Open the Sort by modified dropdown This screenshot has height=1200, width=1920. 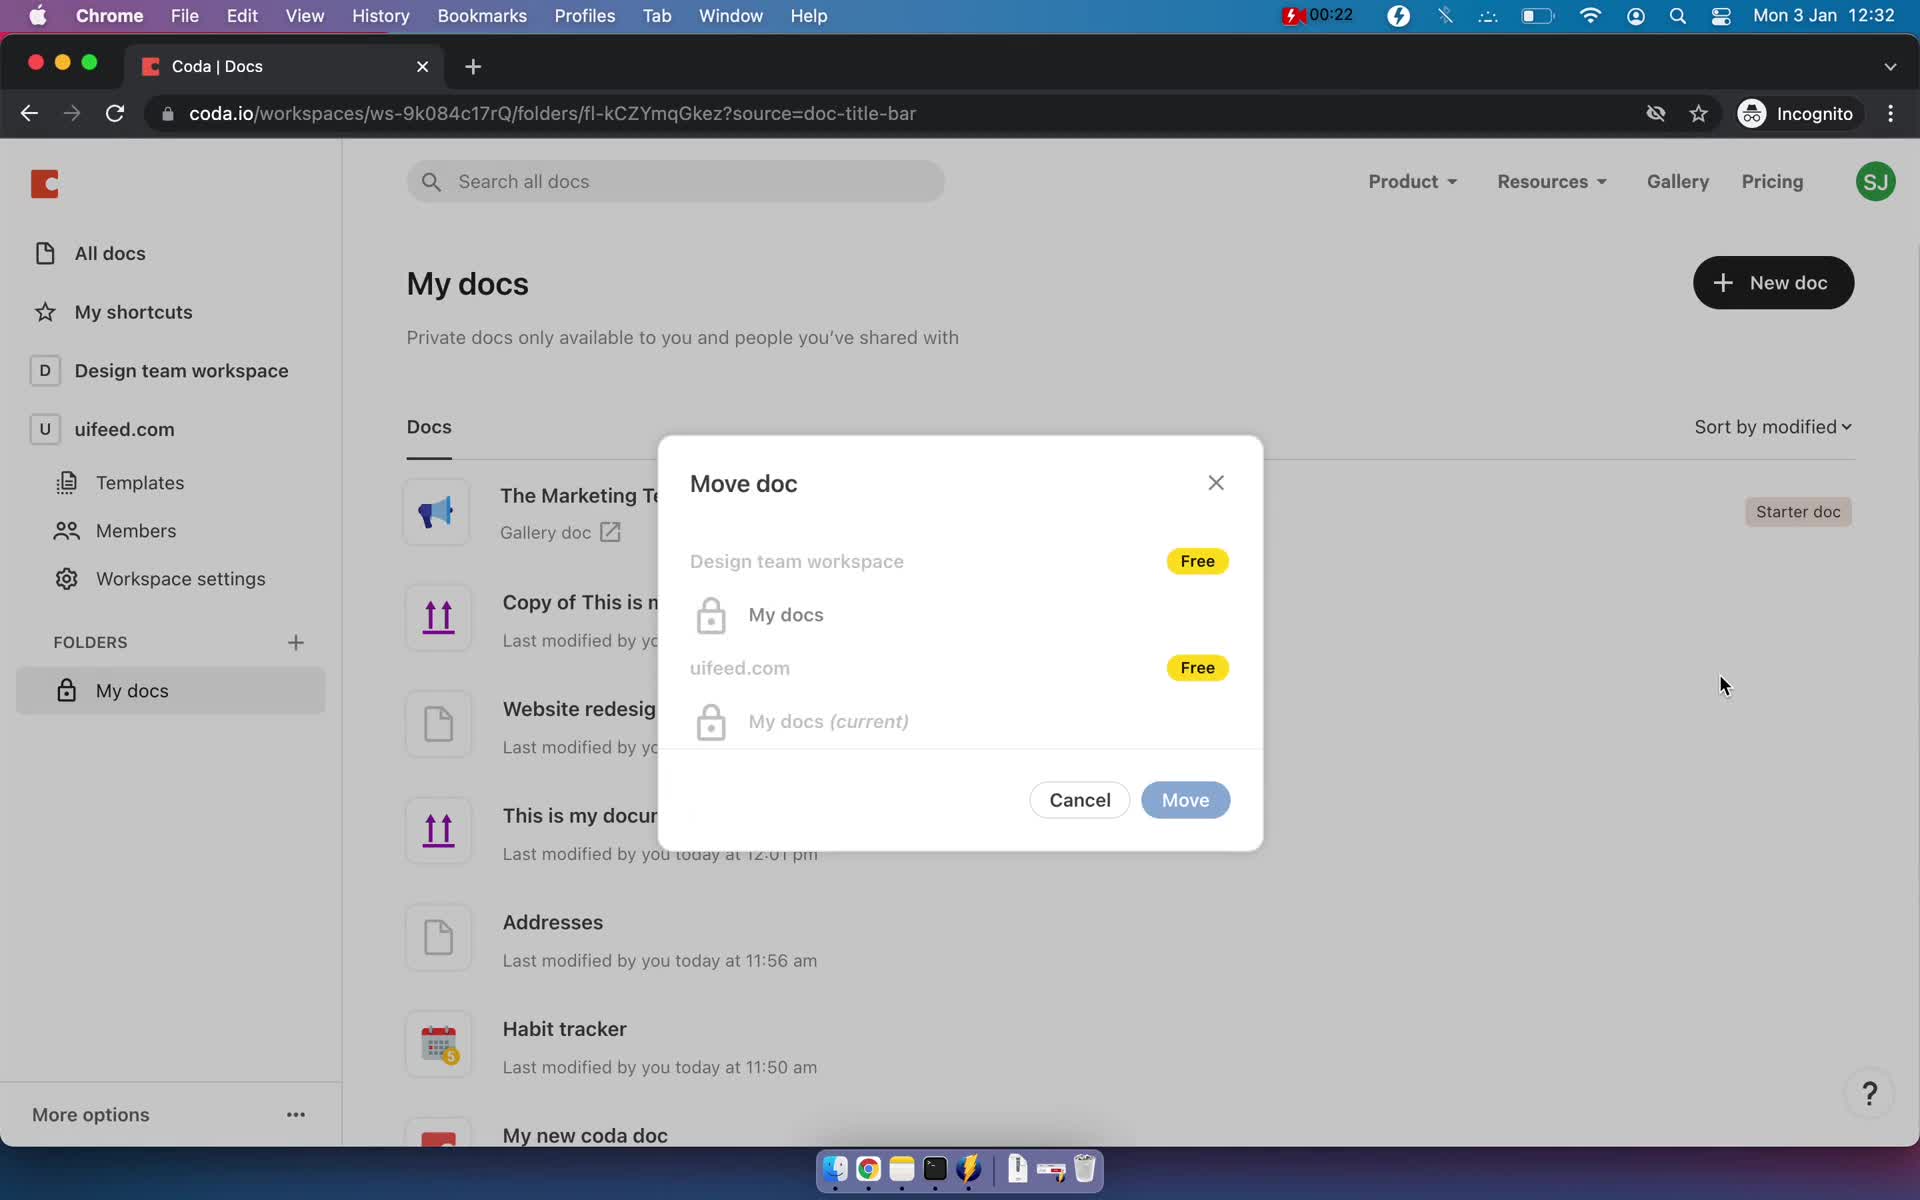1772,426
